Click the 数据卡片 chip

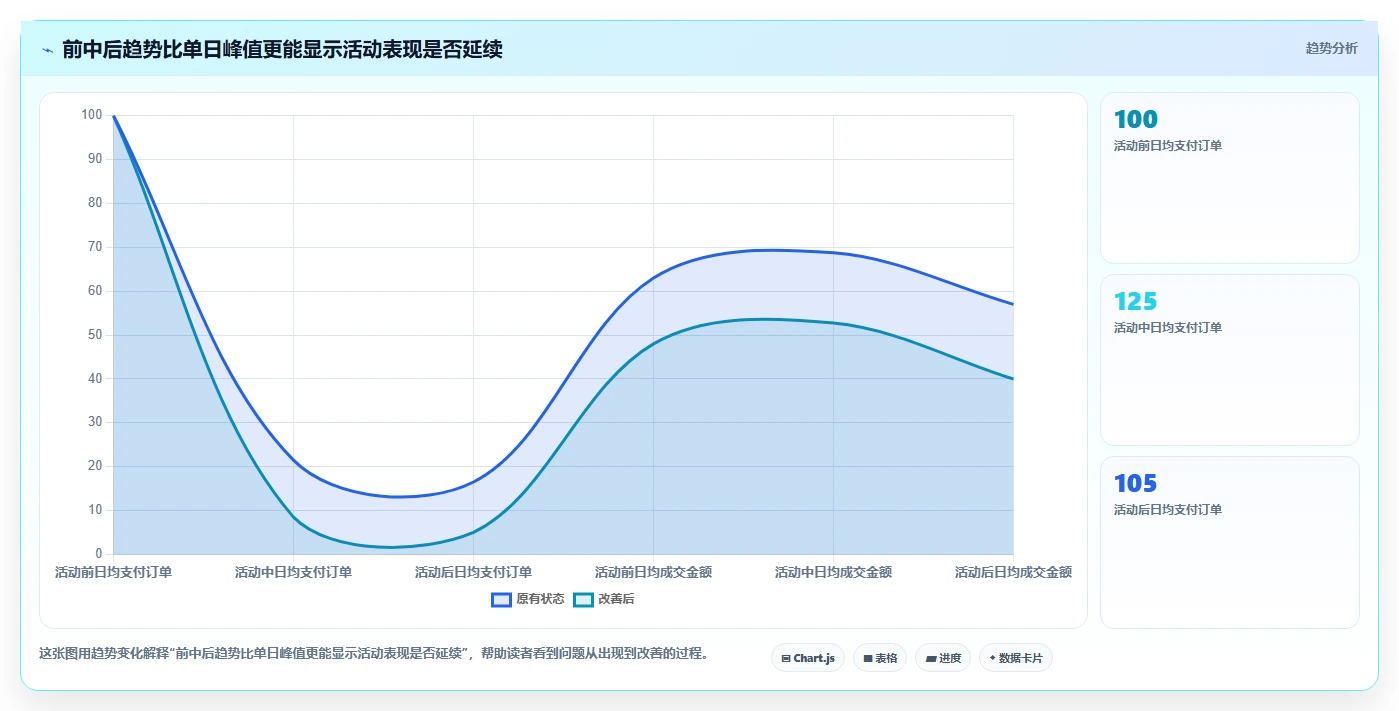pos(1016,658)
